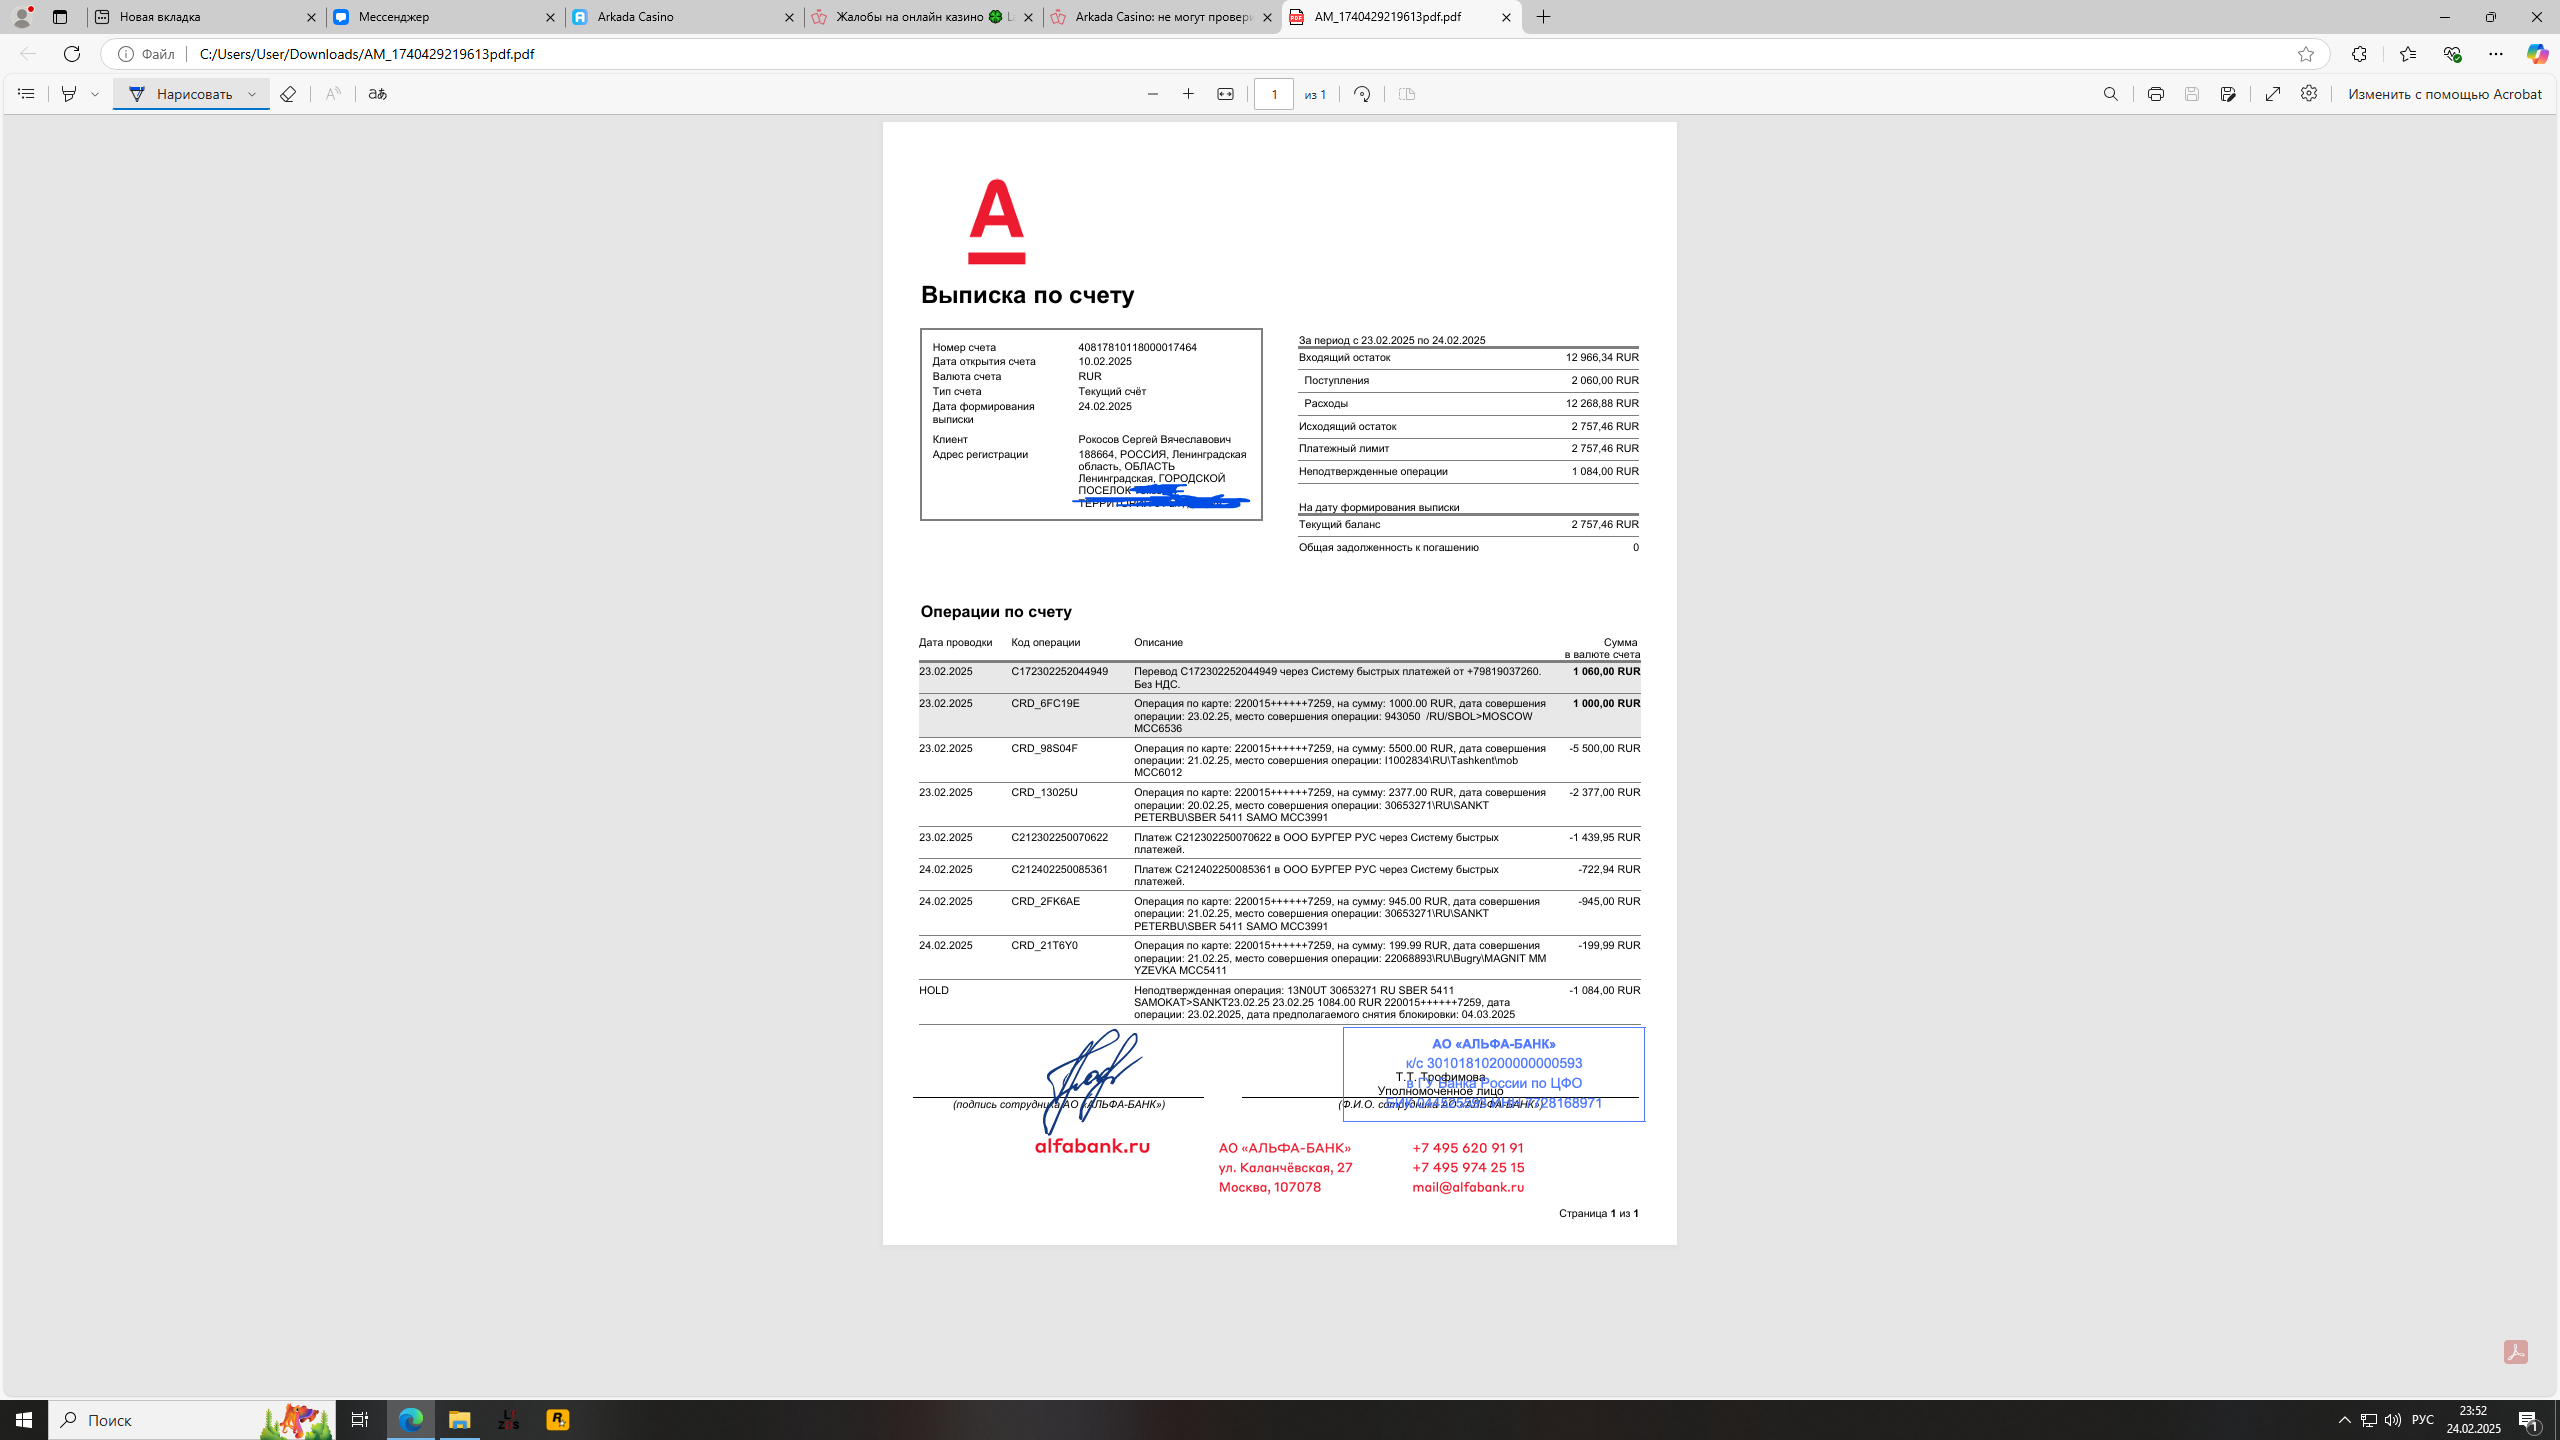Close the AM_1740429219613pdf.pdf tab
The image size is (2560, 1440).
[1506, 17]
